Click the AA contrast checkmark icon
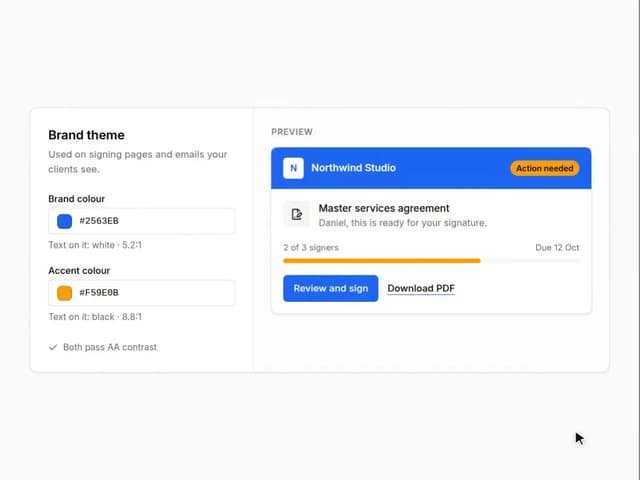The height and width of the screenshot is (480, 640). (x=53, y=347)
